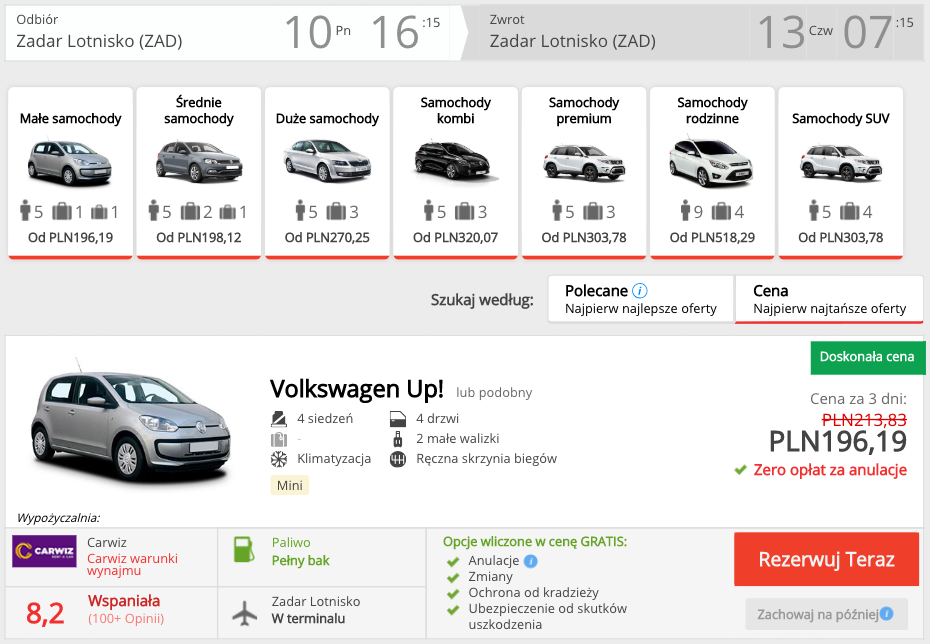Click the suitcase icon next to 2 małe walizki
Screen dimensions: 930x644
tap(398, 439)
